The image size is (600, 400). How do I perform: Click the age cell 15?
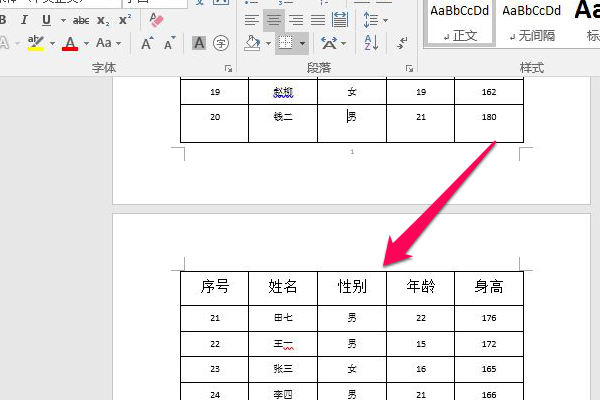point(421,344)
